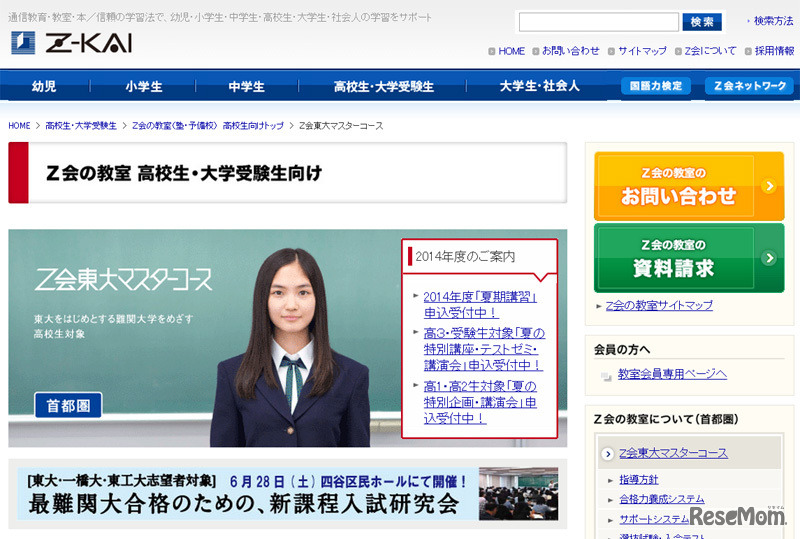Click the 国語力検定 button in navigation bar
The height and width of the screenshot is (539, 800).
[x=655, y=86]
